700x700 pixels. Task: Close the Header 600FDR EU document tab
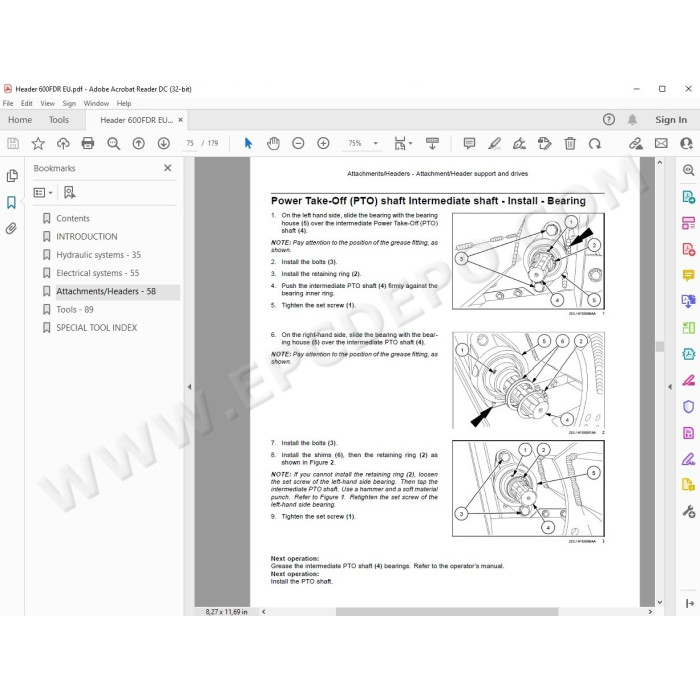coord(180,120)
